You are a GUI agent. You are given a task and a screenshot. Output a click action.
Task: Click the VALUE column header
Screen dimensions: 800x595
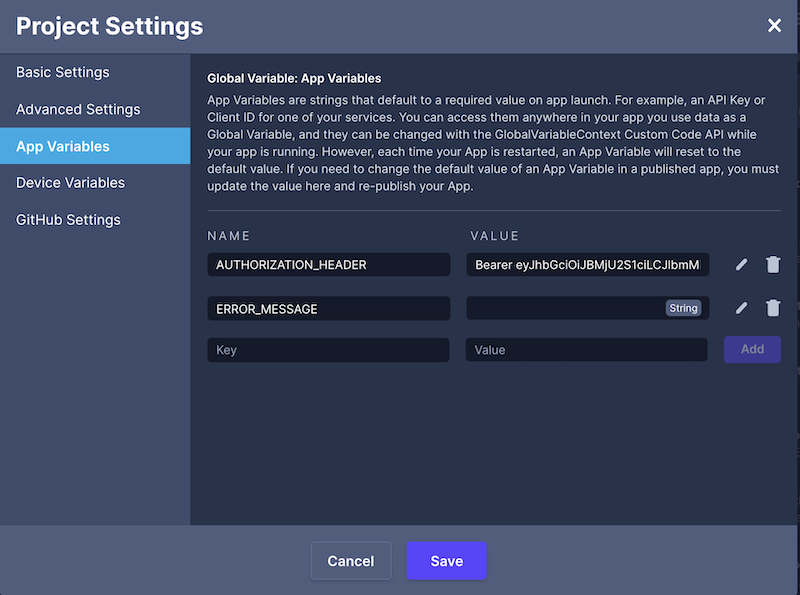(x=494, y=236)
